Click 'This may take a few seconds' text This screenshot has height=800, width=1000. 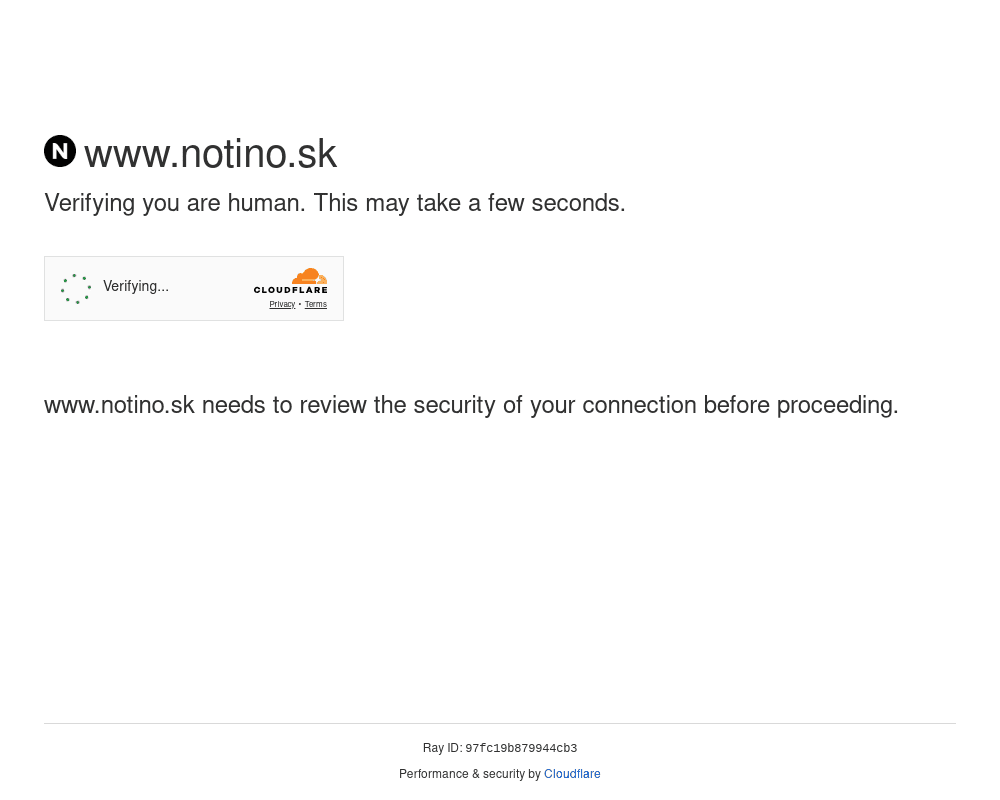click(x=469, y=204)
